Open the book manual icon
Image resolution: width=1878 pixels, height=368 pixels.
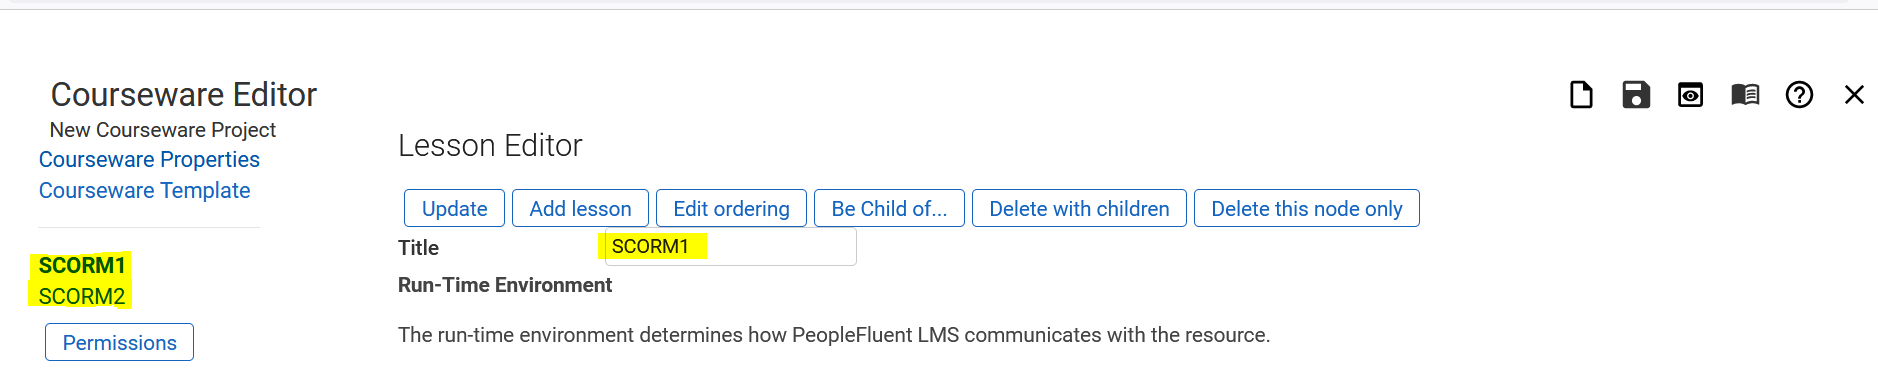click(x=1745, y=95)
